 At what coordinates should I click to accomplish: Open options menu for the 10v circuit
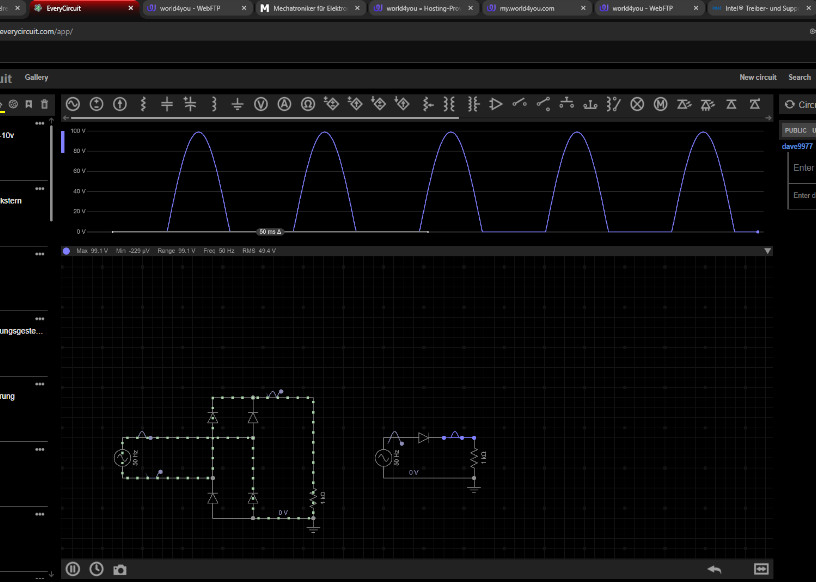coord(40,123)
